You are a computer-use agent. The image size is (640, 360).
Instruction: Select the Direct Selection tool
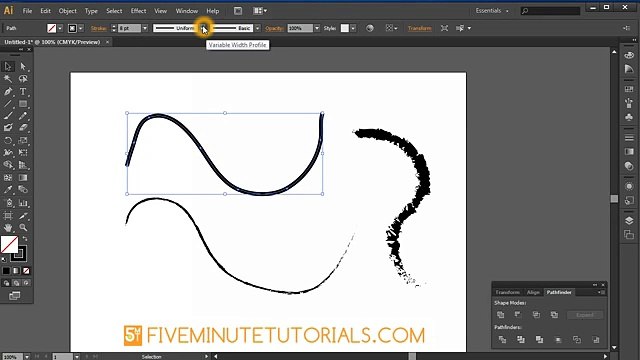pyautogui.click(x=23, y=66)
